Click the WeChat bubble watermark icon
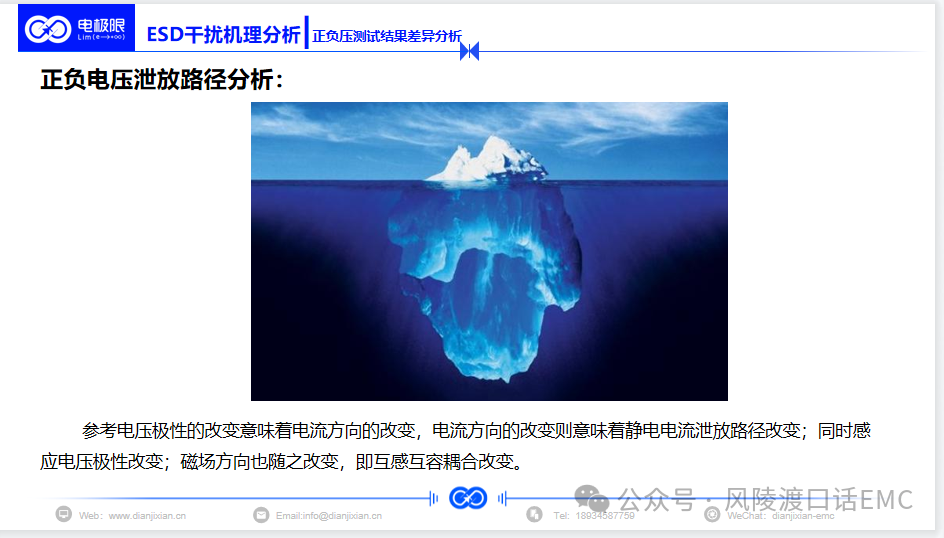Screen dimensions: 944x538 [x=591, y=498]
